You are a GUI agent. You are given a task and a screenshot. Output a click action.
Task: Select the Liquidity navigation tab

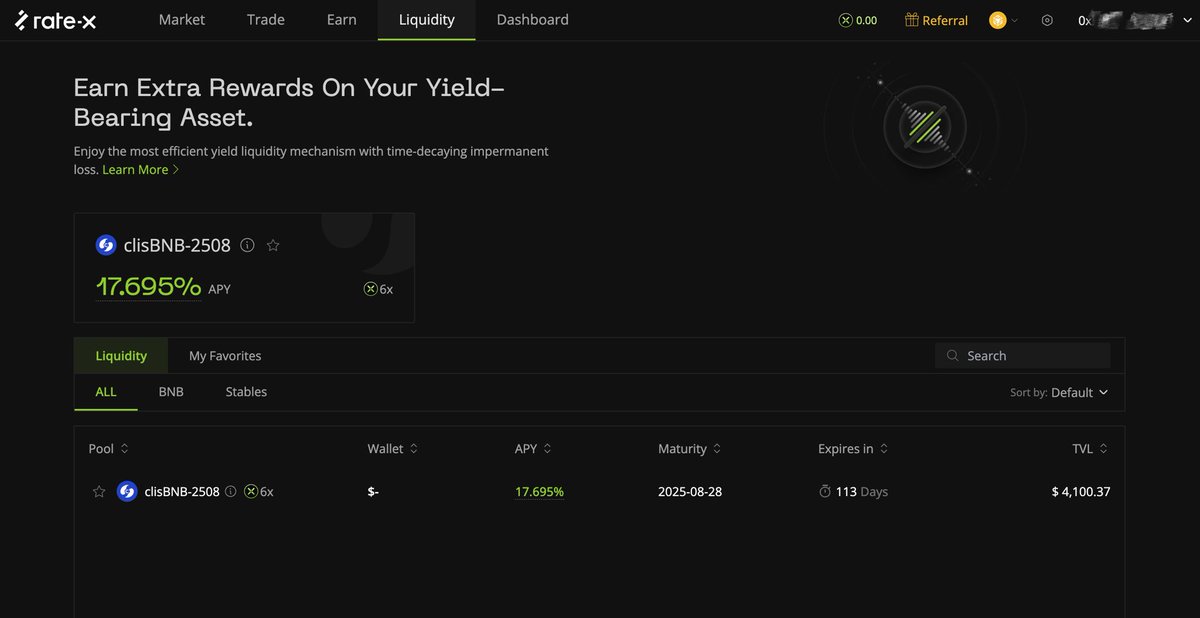[427, 20]
